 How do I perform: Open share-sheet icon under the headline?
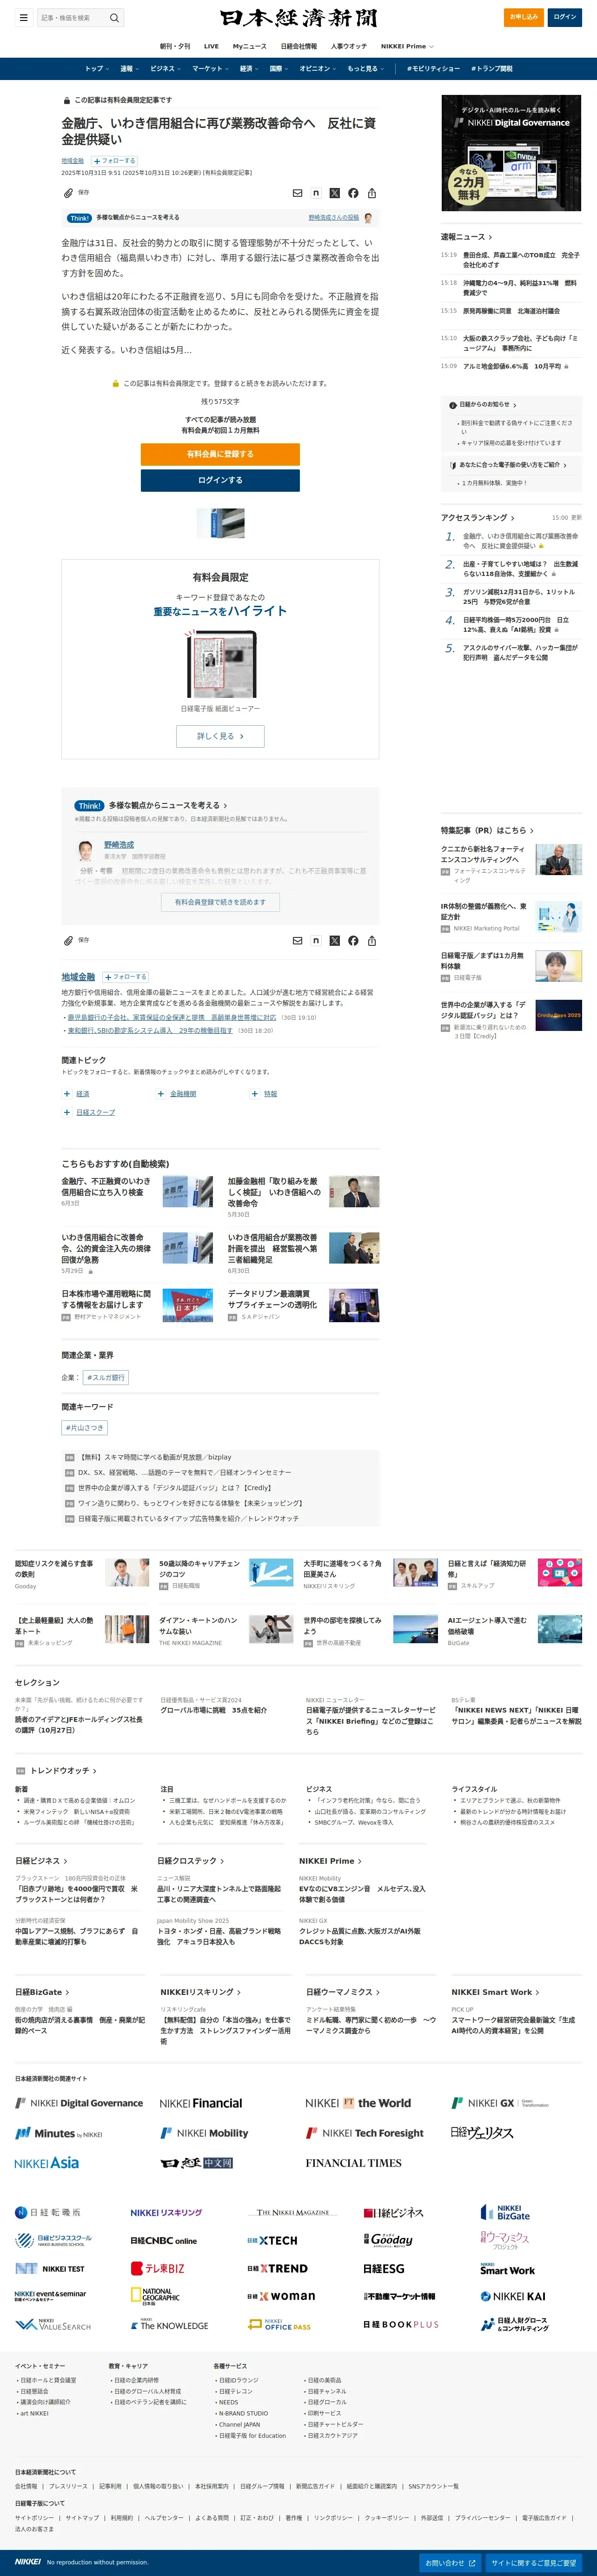pyautogui.click(x=372, y=193)
